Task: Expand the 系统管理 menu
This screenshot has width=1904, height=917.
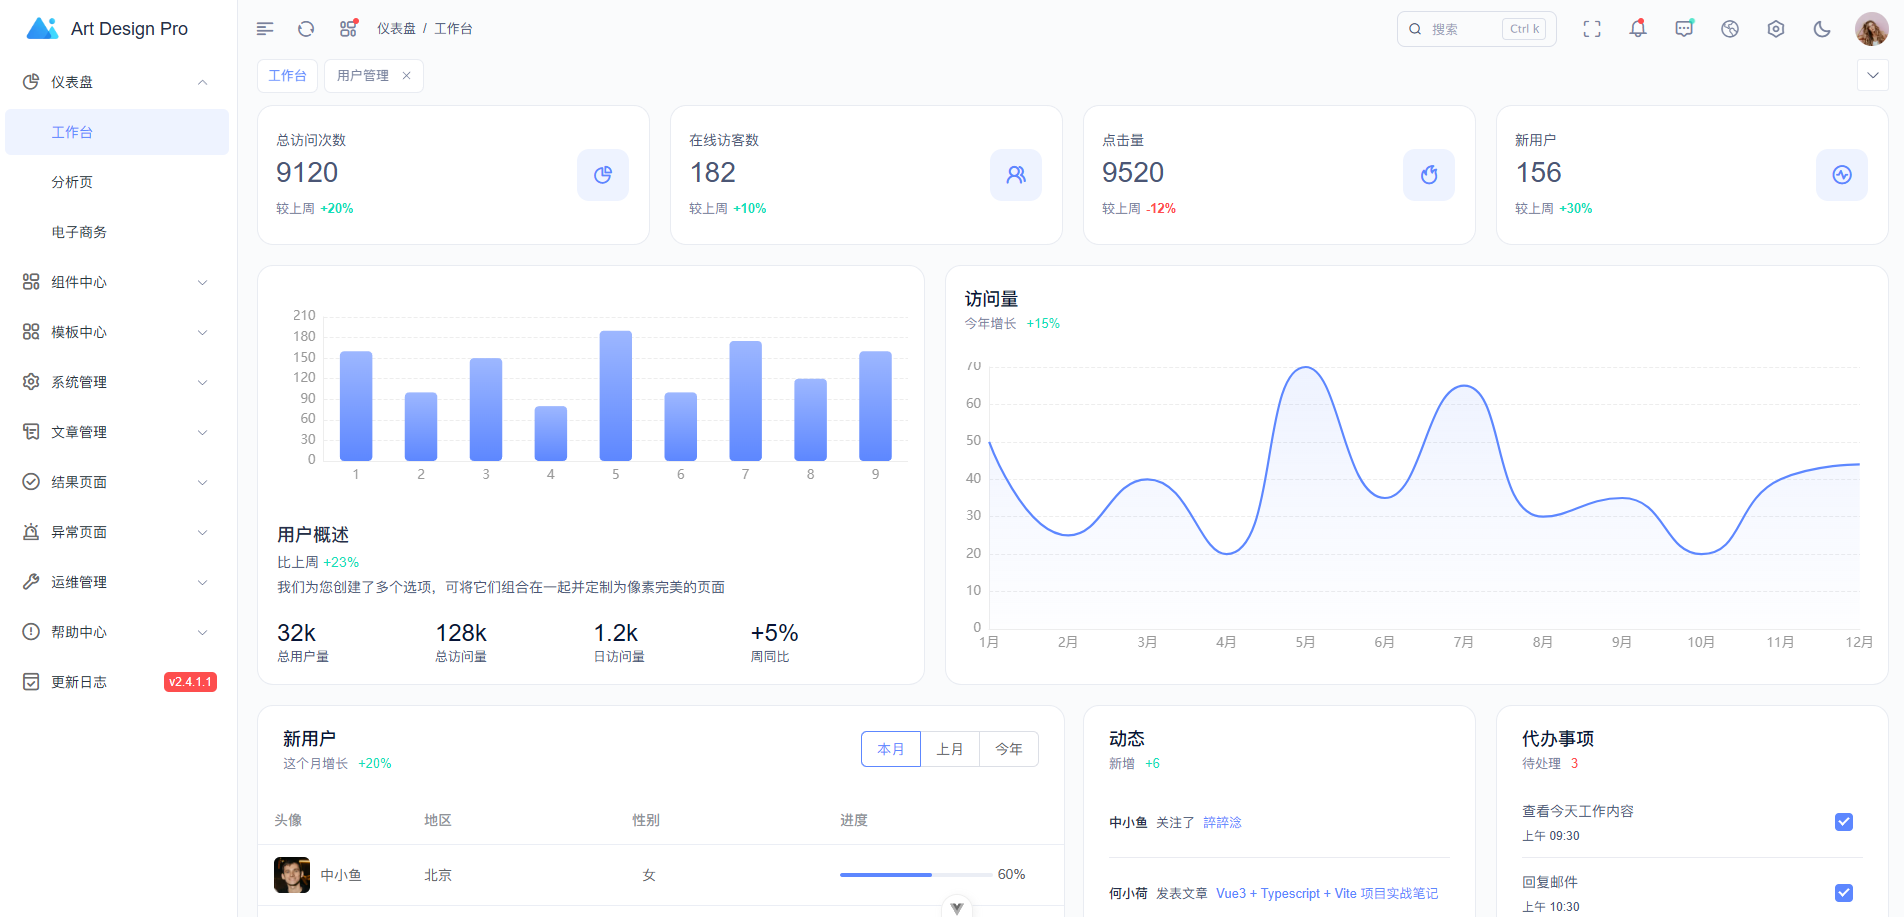Action: point(203,382)
